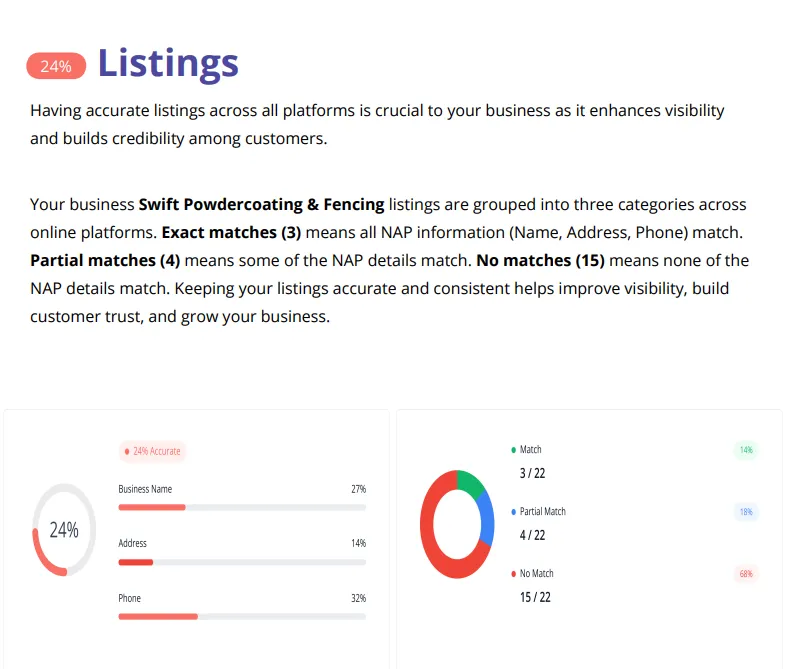
Task: Click the red No Match legend dot
Action: (514, 574)
